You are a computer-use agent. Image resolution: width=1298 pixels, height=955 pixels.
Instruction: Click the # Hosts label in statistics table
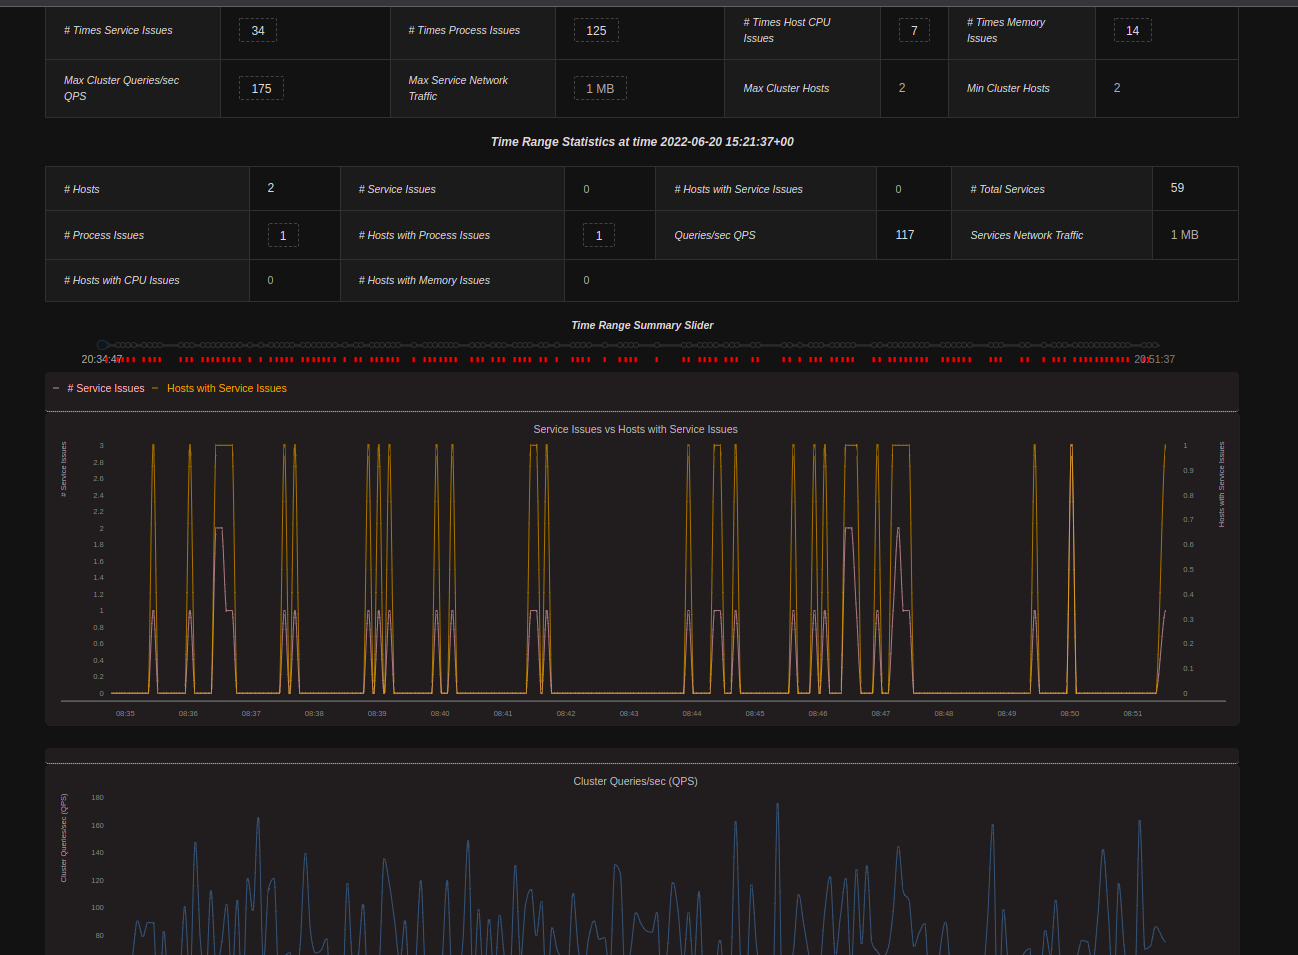click(x=82, y=189)
